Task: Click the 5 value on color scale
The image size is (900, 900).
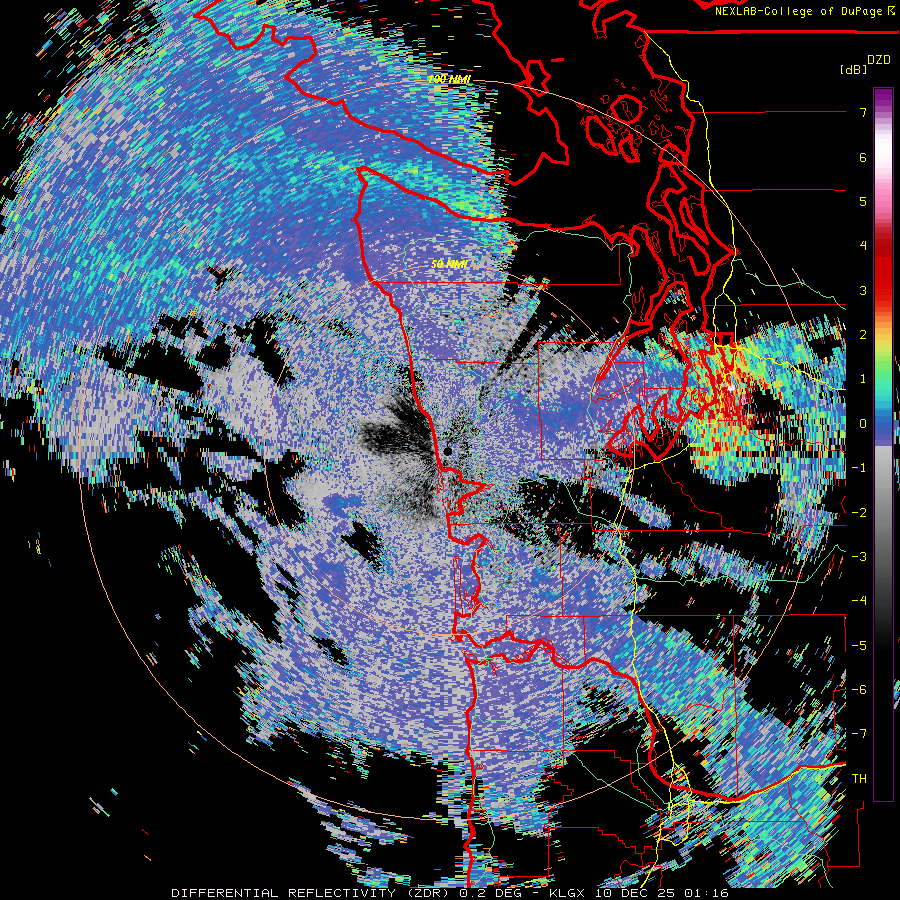Action: pos(863,201)
